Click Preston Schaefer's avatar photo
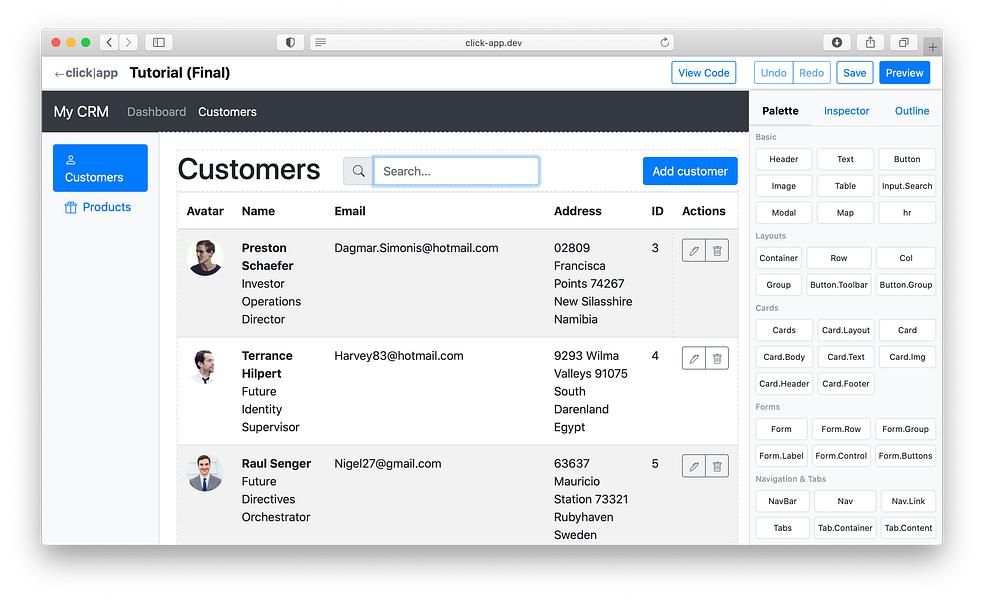Image resolution: width=984 pixels, height=600 pixels. coord(205,257)
